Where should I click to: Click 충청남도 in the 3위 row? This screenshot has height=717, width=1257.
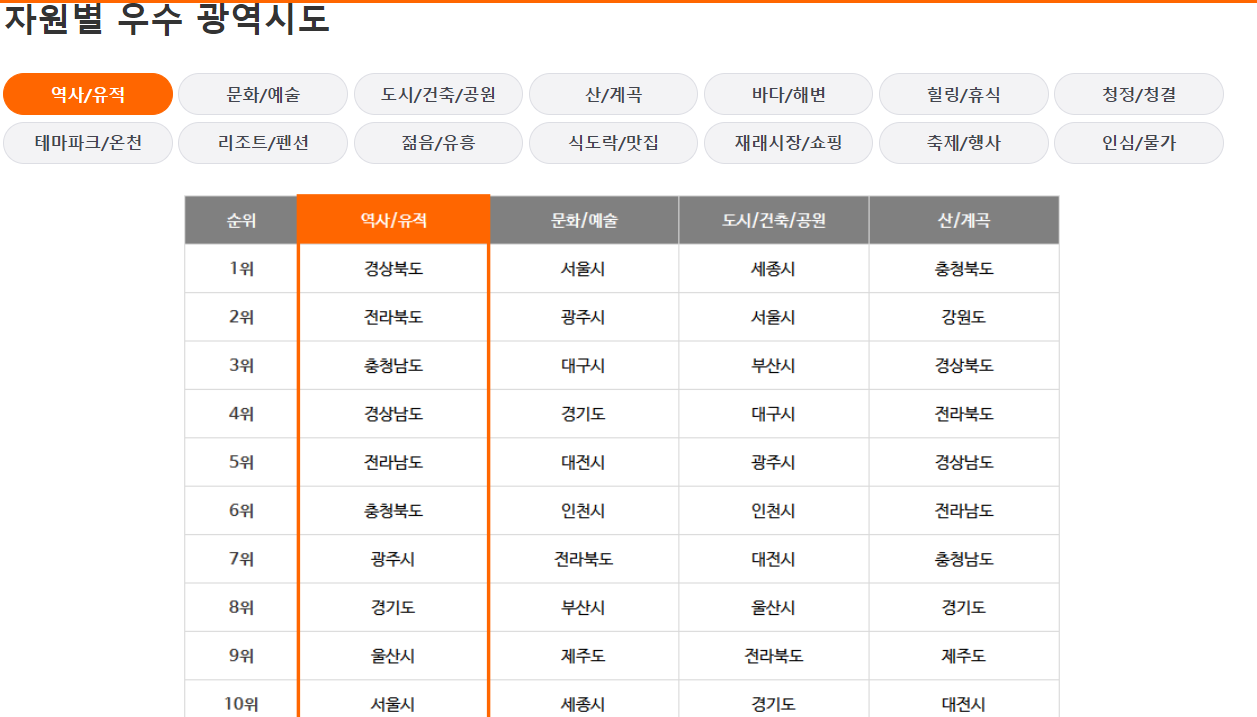(x=393, y=366)
